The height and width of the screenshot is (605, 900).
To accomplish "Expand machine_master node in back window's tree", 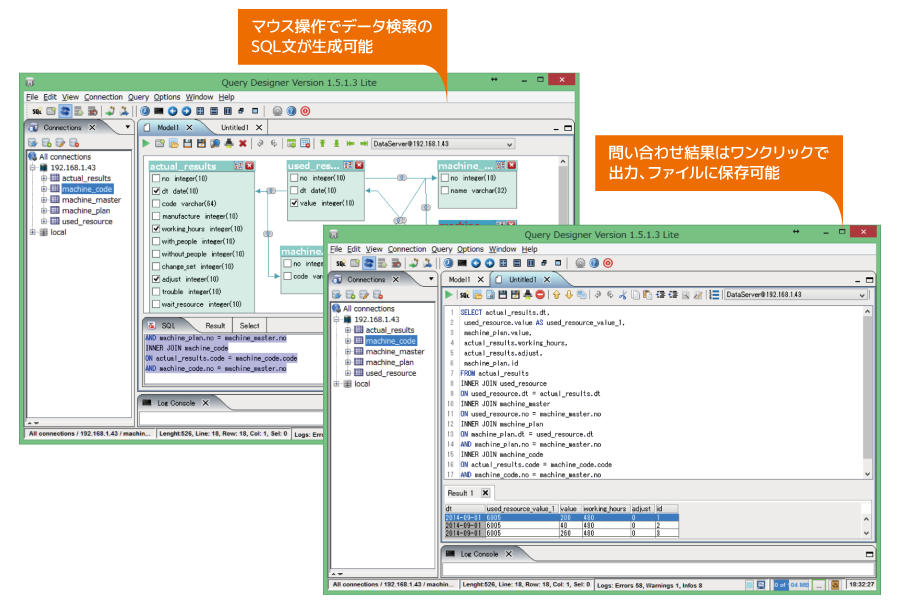I will [44, 200].
